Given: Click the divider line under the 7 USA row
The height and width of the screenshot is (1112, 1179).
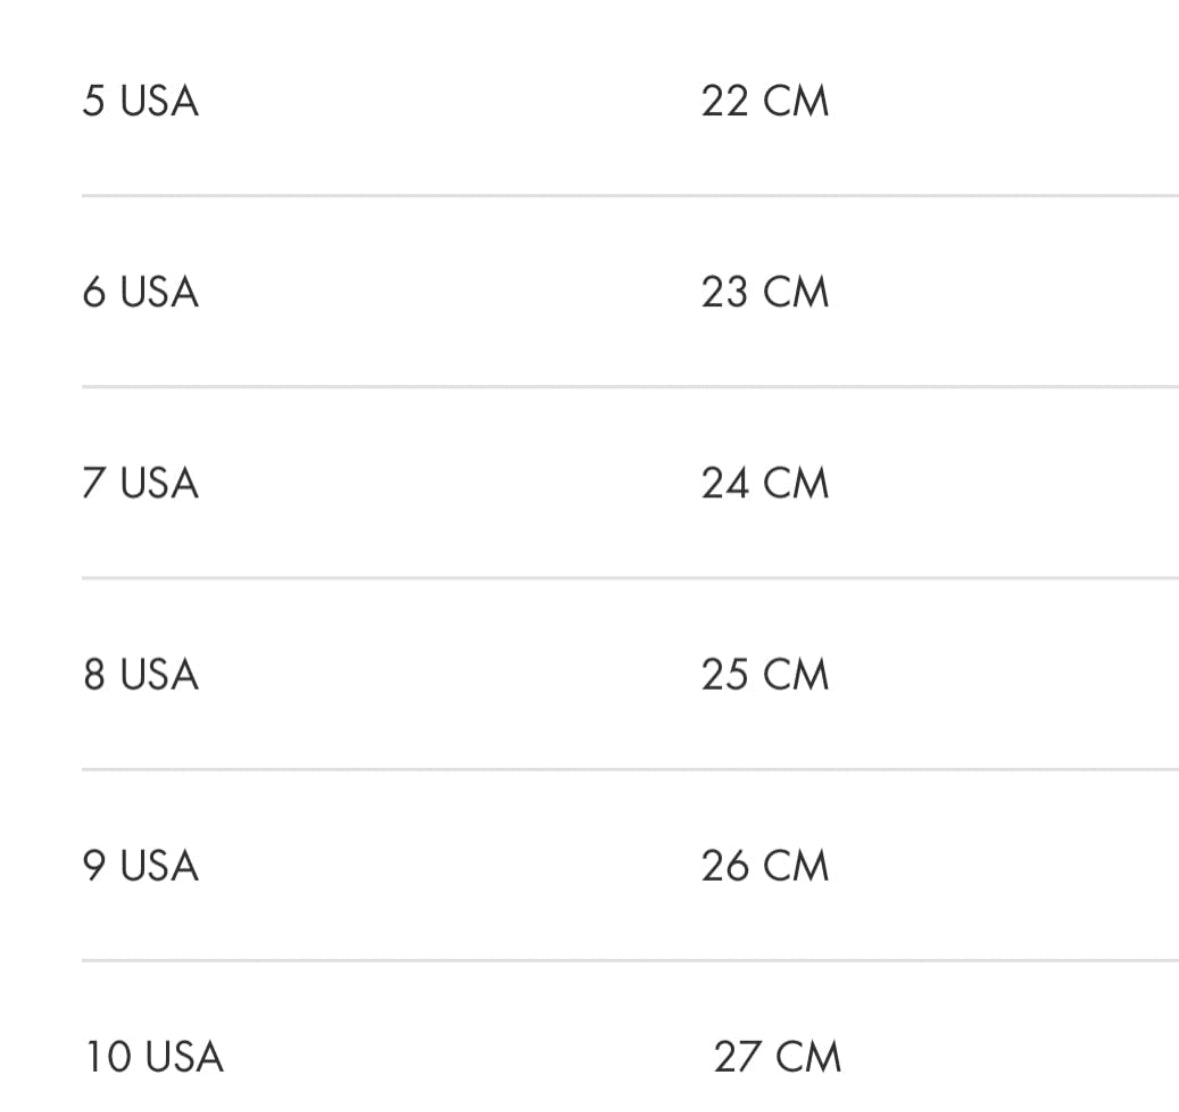Looking at the screenshot, I should [630, 578].
